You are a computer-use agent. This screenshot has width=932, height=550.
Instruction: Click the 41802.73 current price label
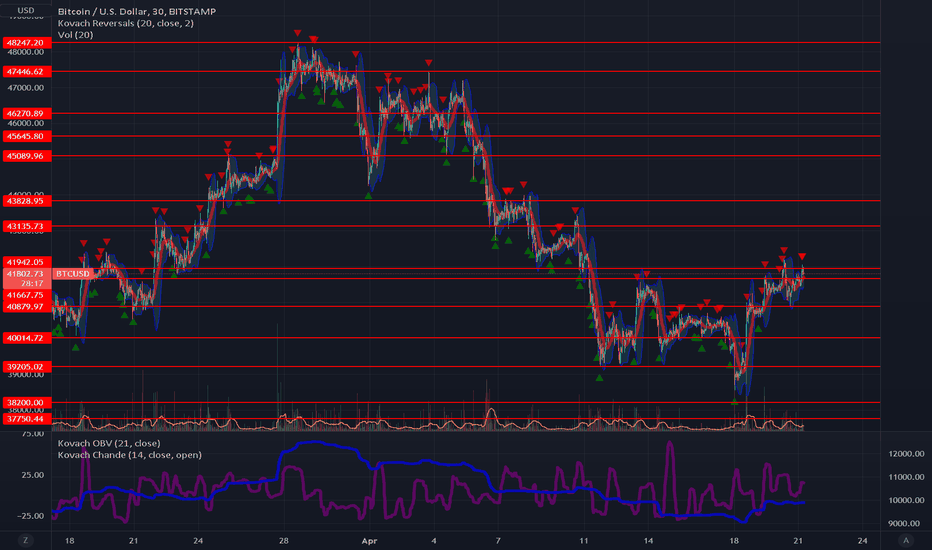click(x=27, y=274)
